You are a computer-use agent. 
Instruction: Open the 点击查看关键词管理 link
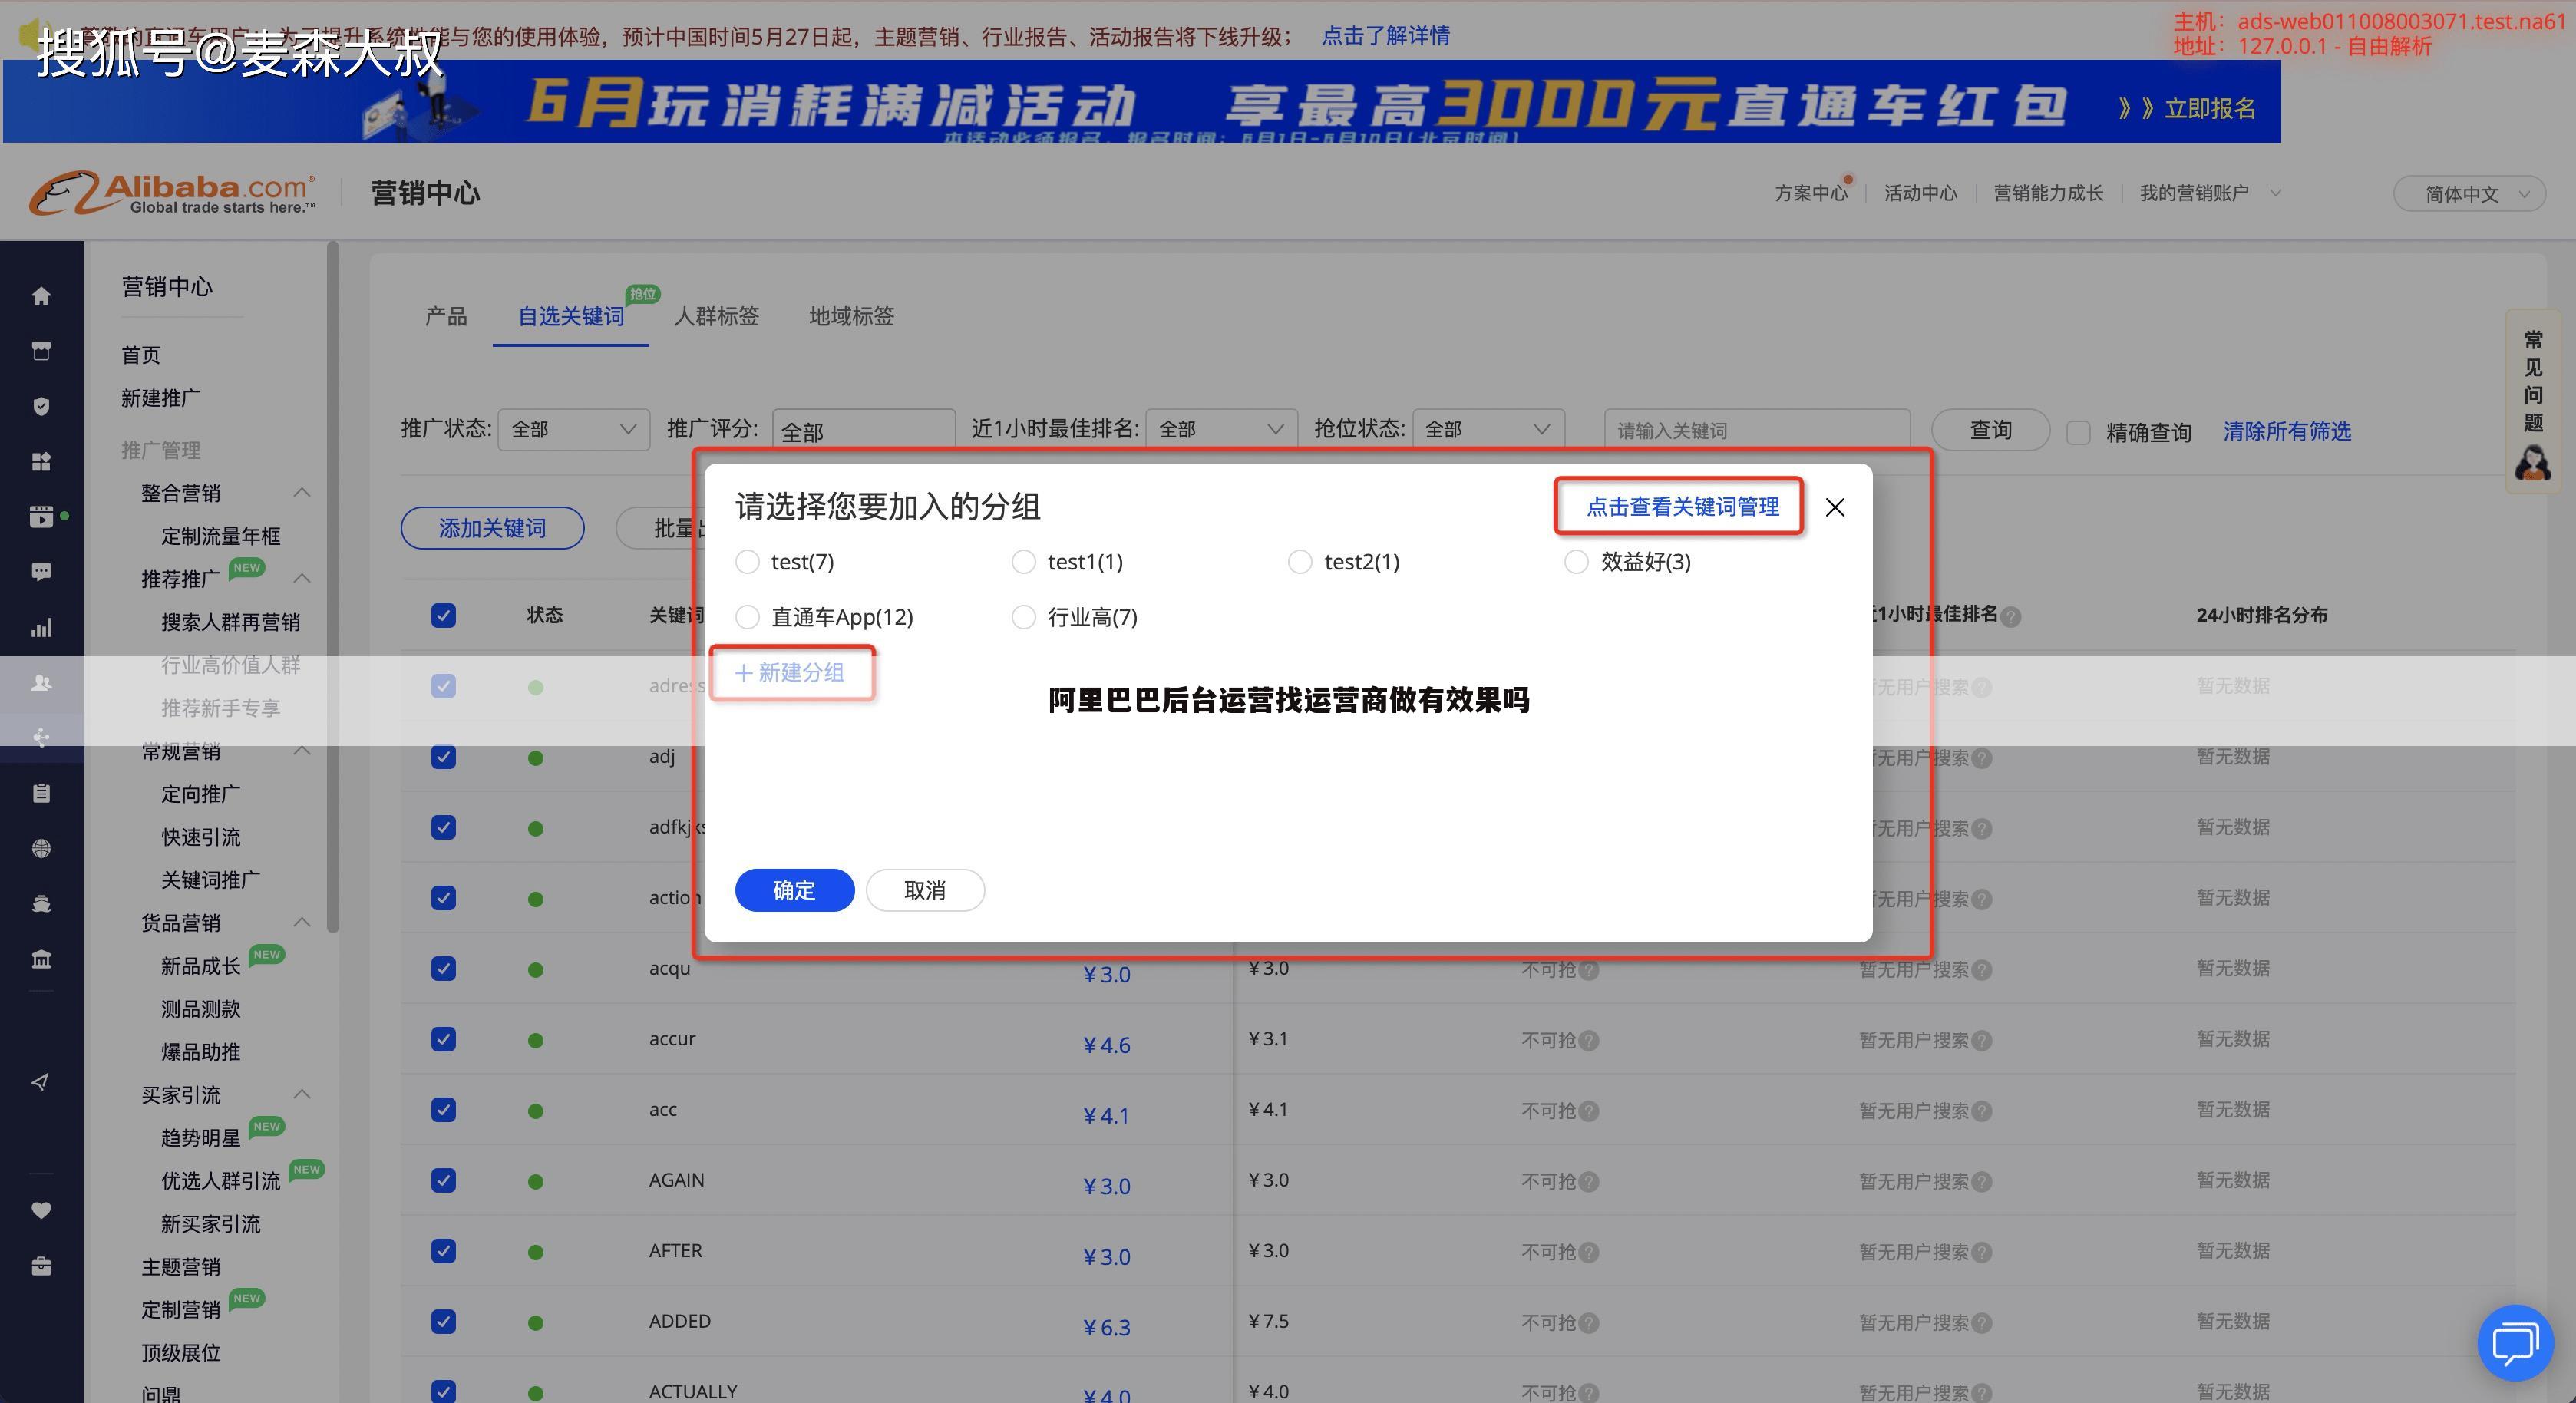[x=1682, y=507]
